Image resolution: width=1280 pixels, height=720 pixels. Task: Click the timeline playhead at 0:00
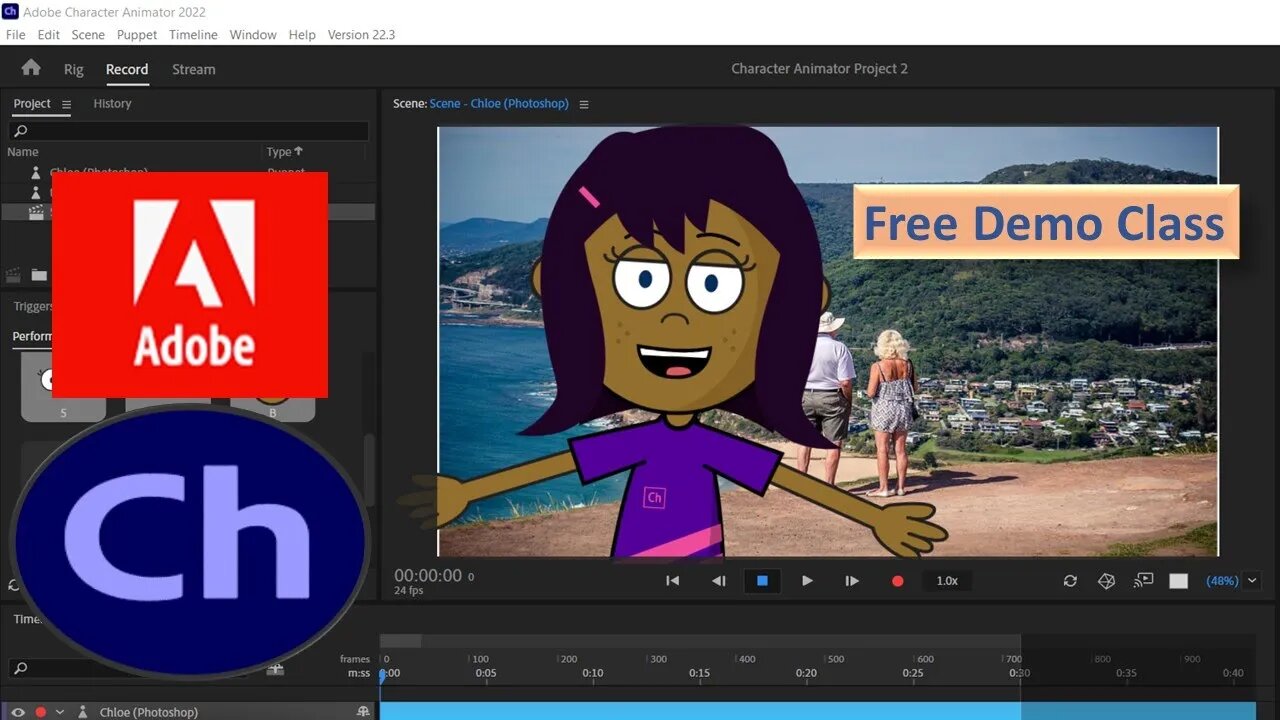point(381,677)
